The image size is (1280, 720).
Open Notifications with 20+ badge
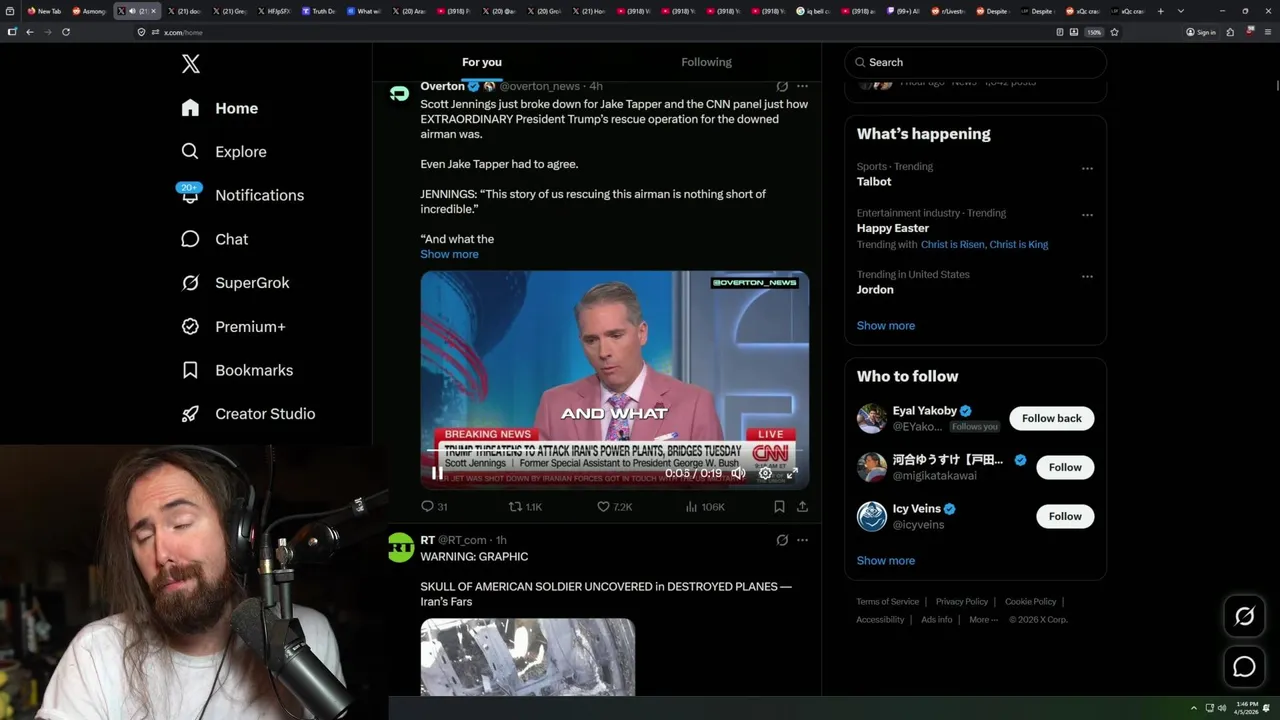(x=241, y=195)
